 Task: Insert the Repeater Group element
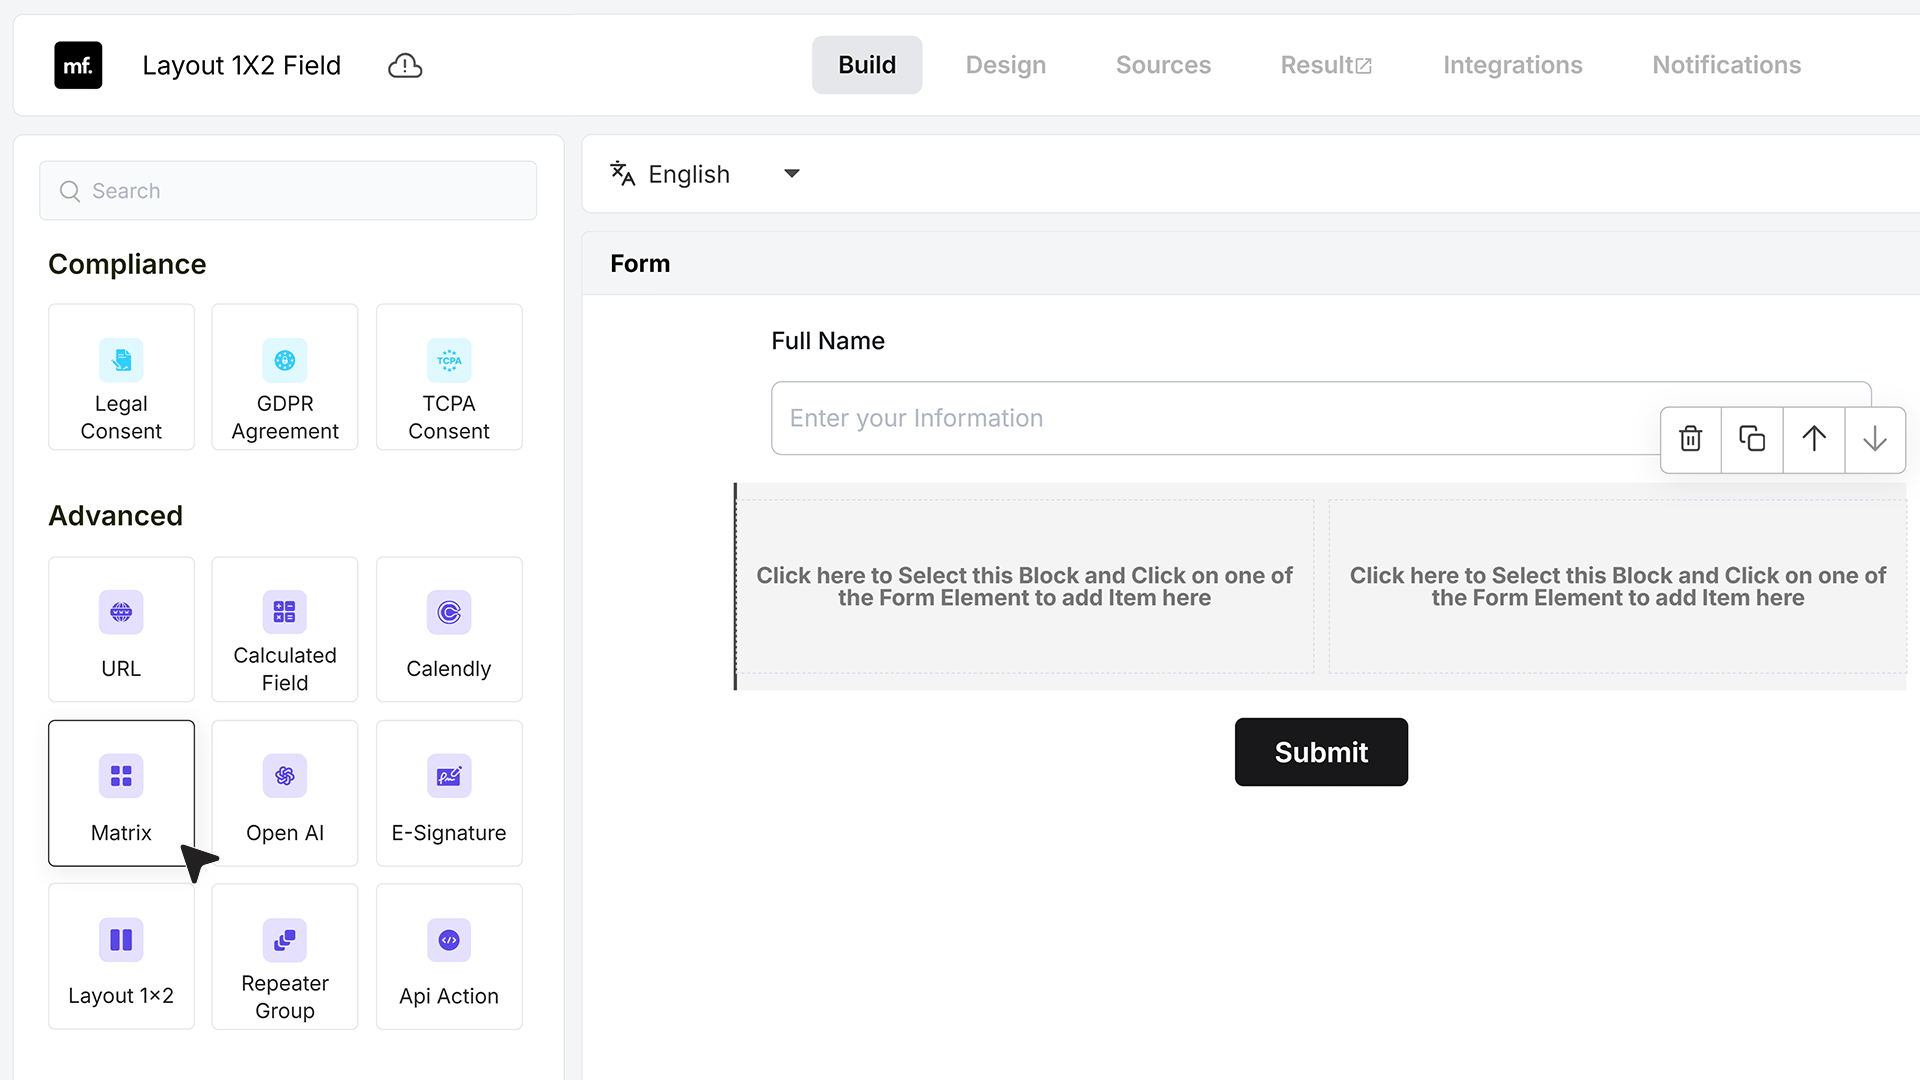tap(285, 956)
